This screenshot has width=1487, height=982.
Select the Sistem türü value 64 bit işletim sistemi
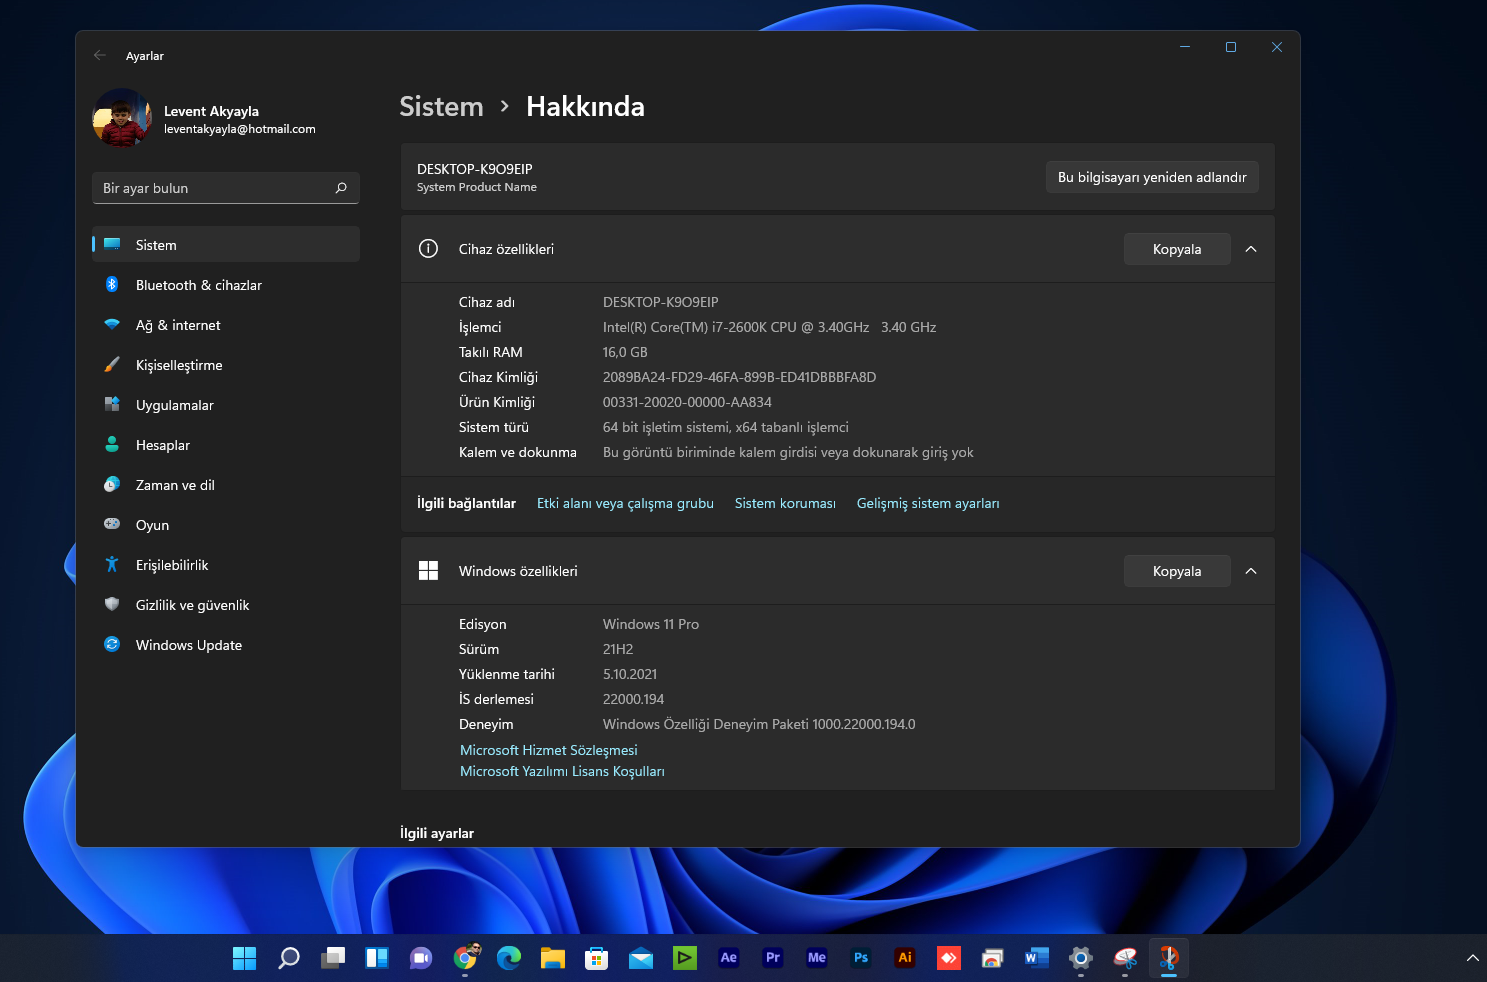[725, 427]
